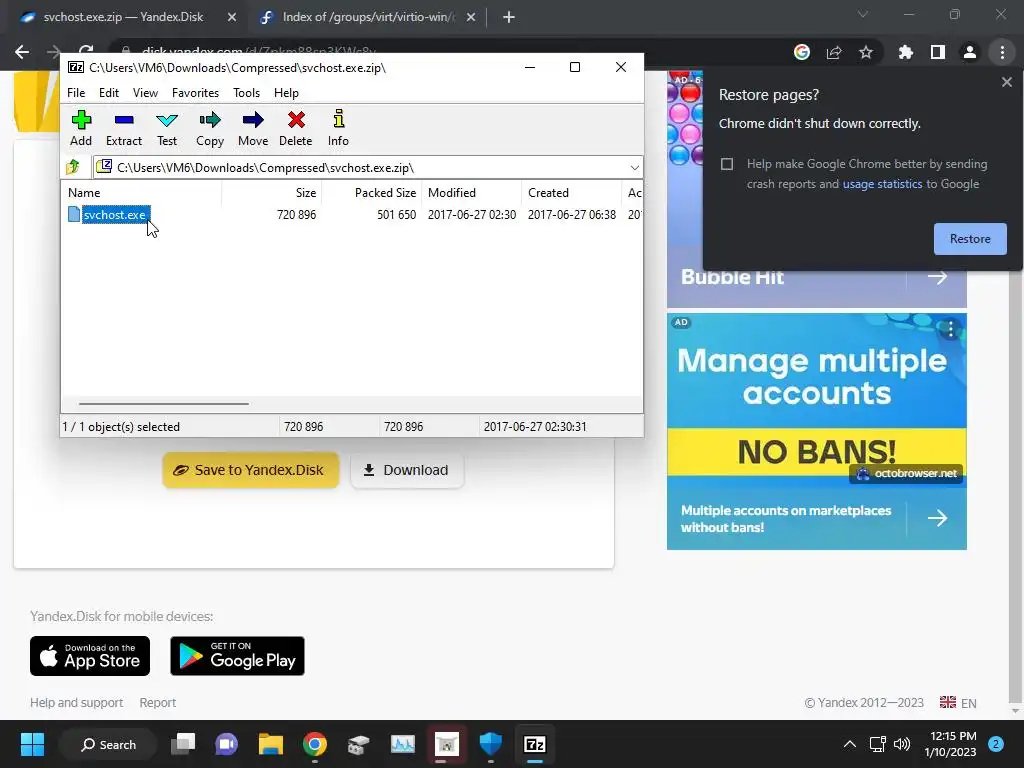This screenshot has width=1024, height=768.
Task: Run the Test archive tool
Action: pos(167,128)
